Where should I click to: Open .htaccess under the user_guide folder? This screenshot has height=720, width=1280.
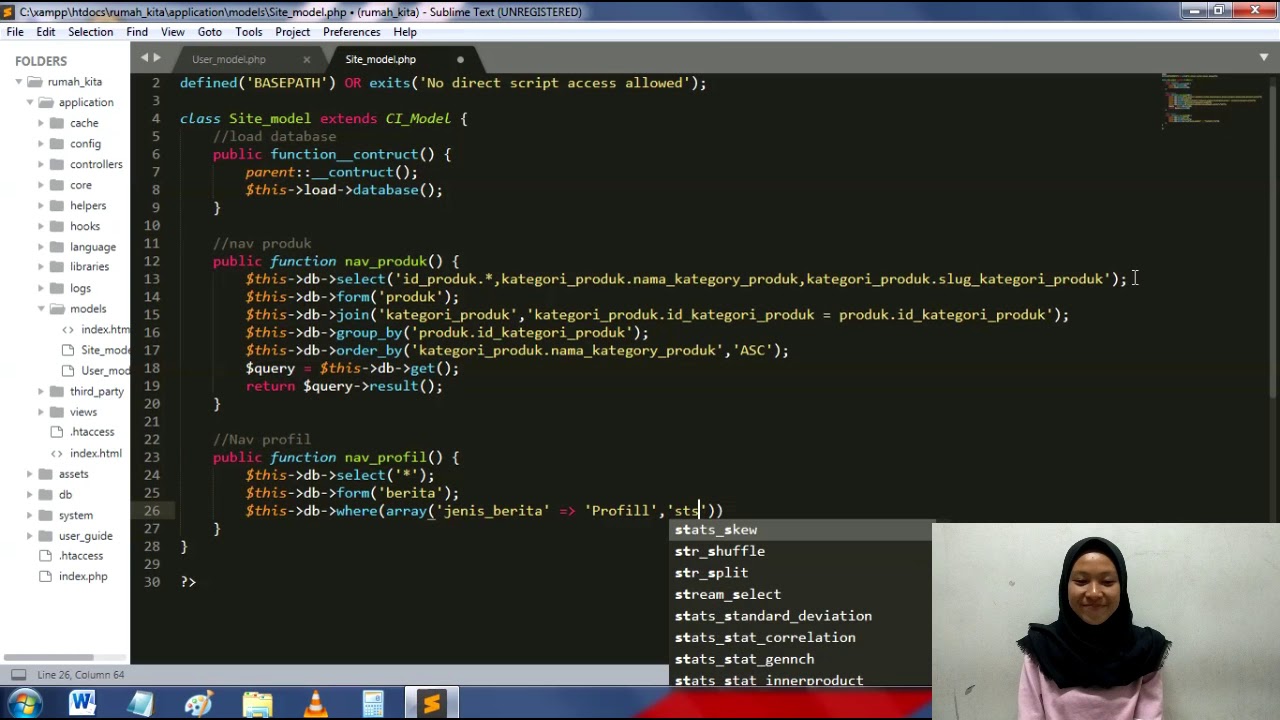[81, 556]
